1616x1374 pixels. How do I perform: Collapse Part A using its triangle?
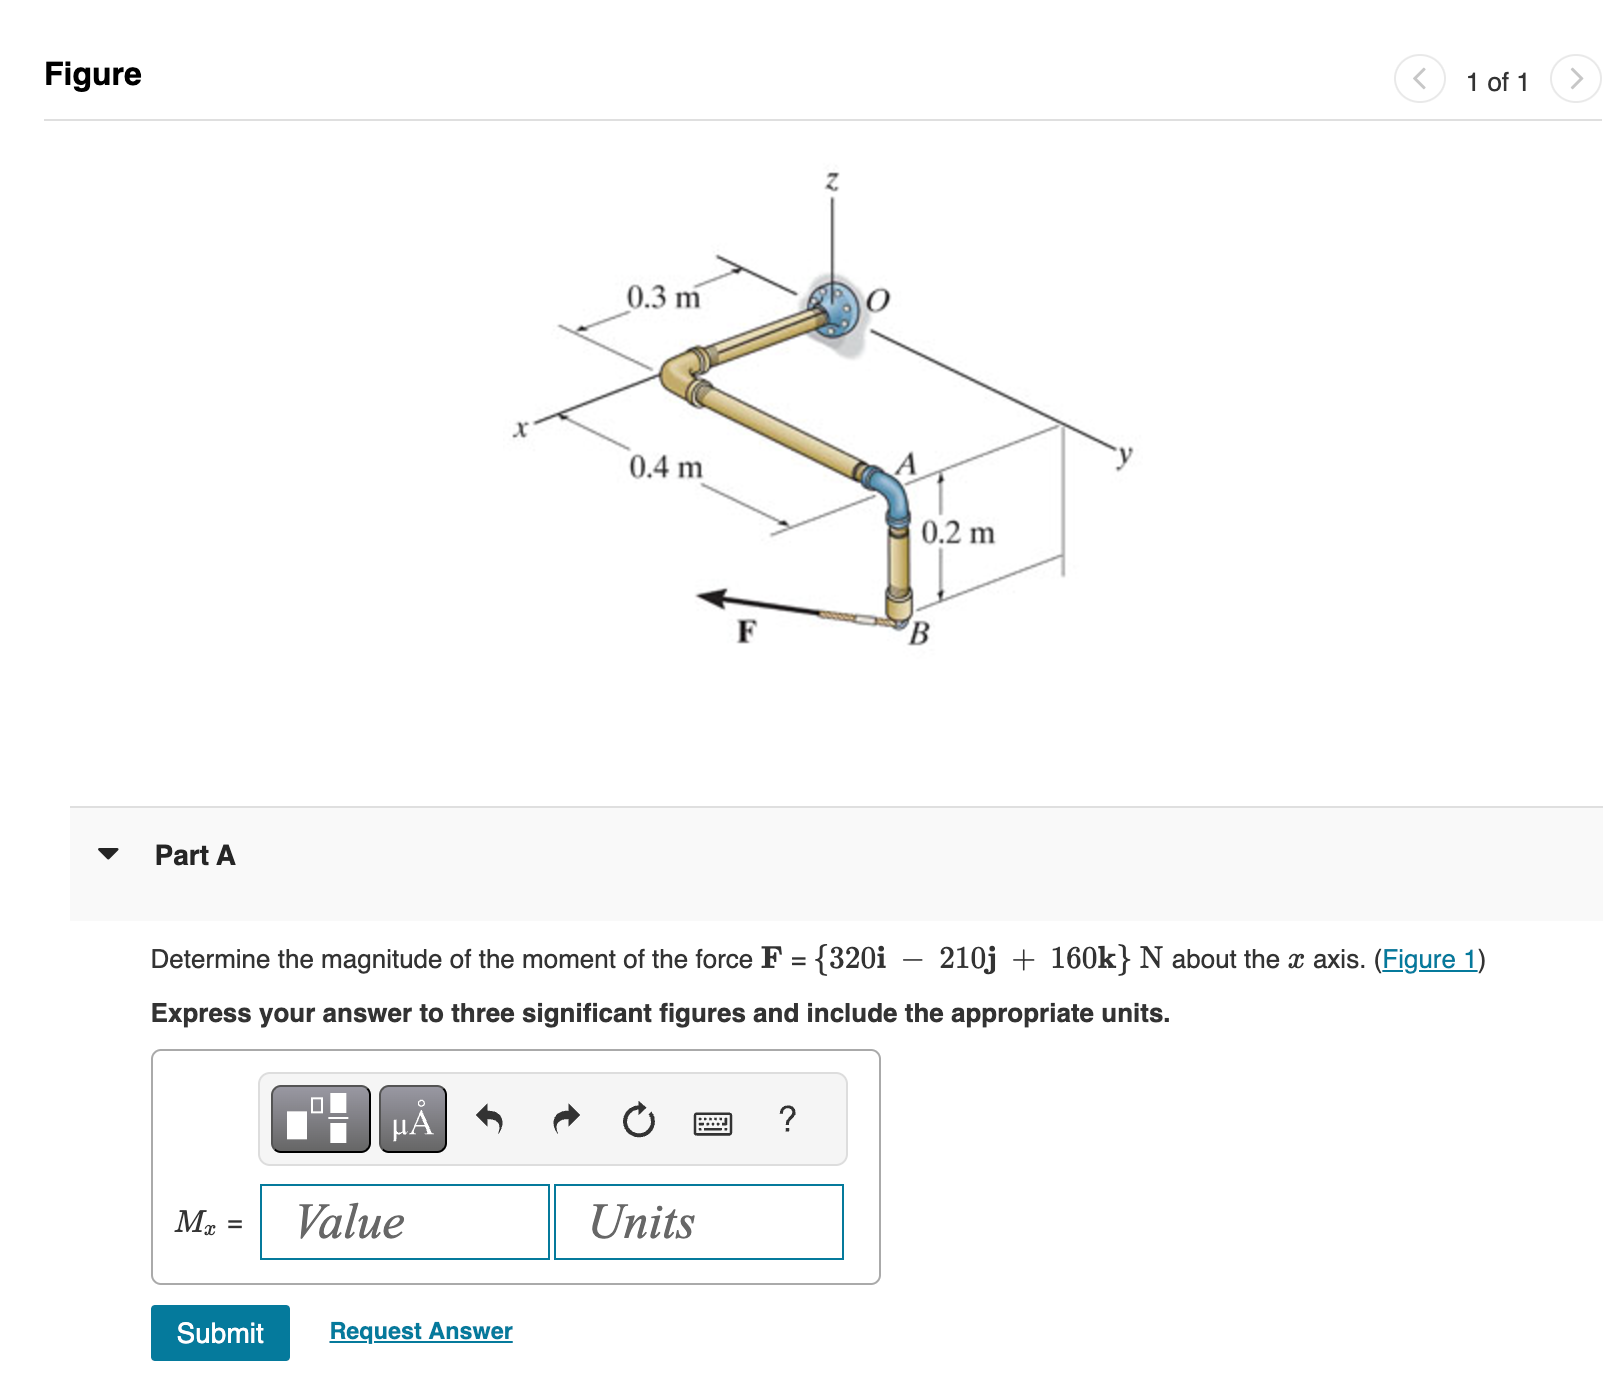(110, 854)
